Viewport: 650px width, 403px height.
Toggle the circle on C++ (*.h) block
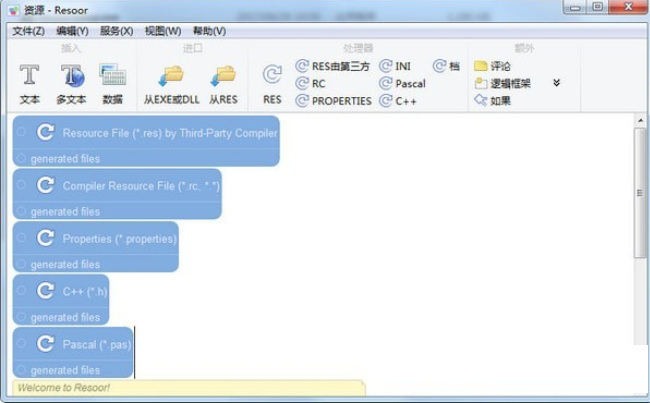22,291
